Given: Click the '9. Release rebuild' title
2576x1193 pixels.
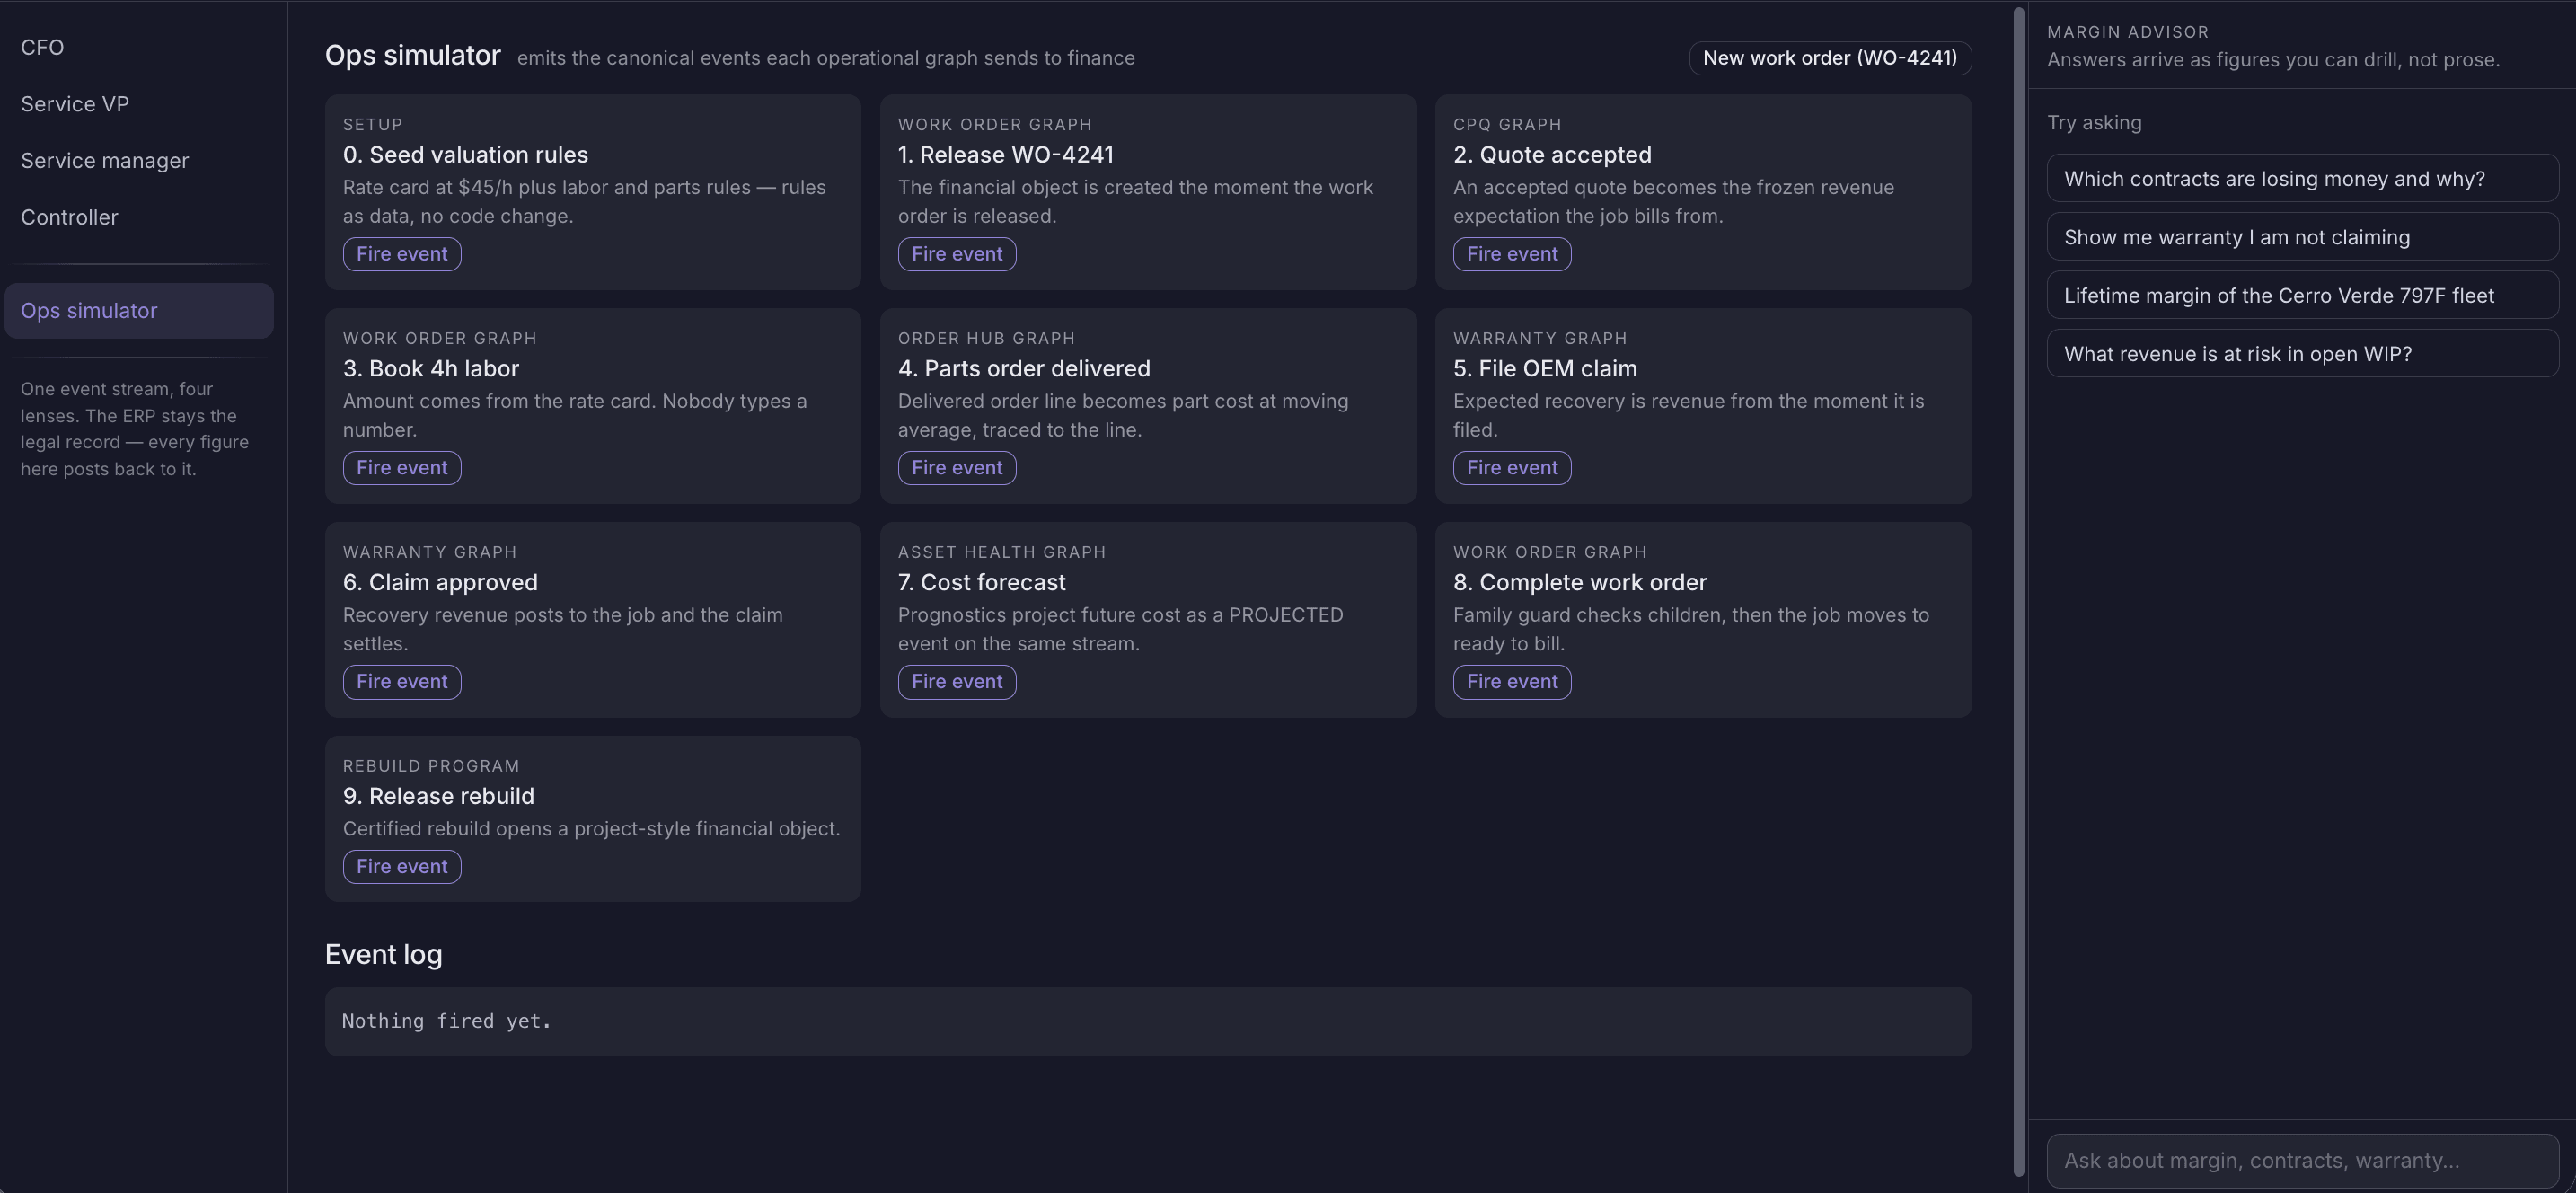Looking at the screenshot, I should click(x=438, y=797).
